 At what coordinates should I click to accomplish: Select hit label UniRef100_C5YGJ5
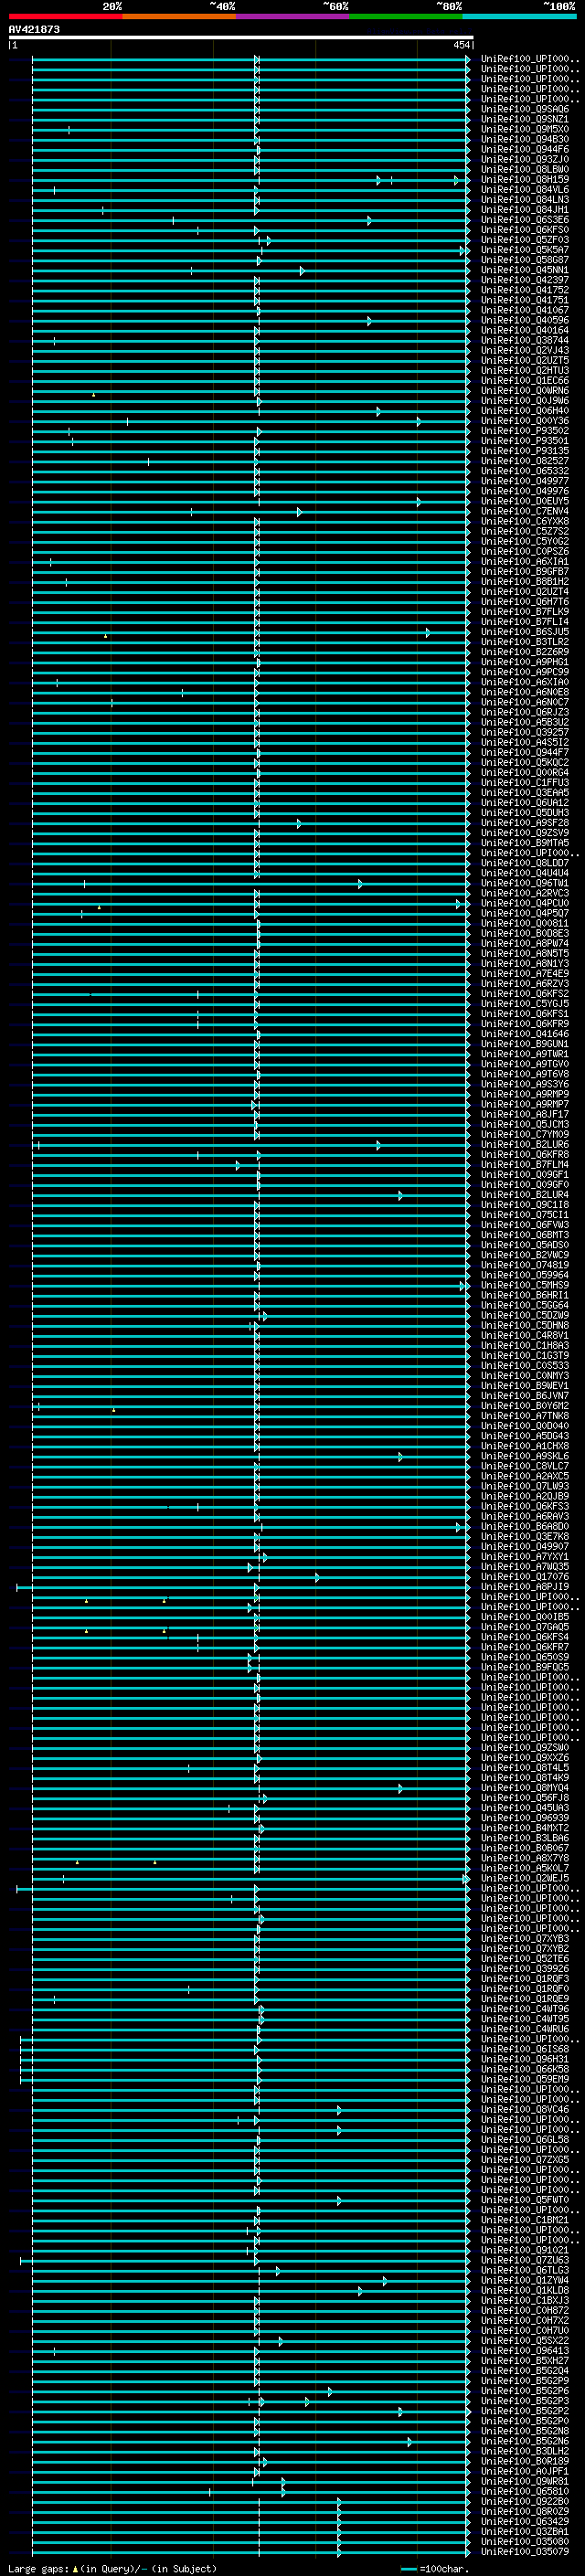pyautogui.click(x=525, y=1004)
